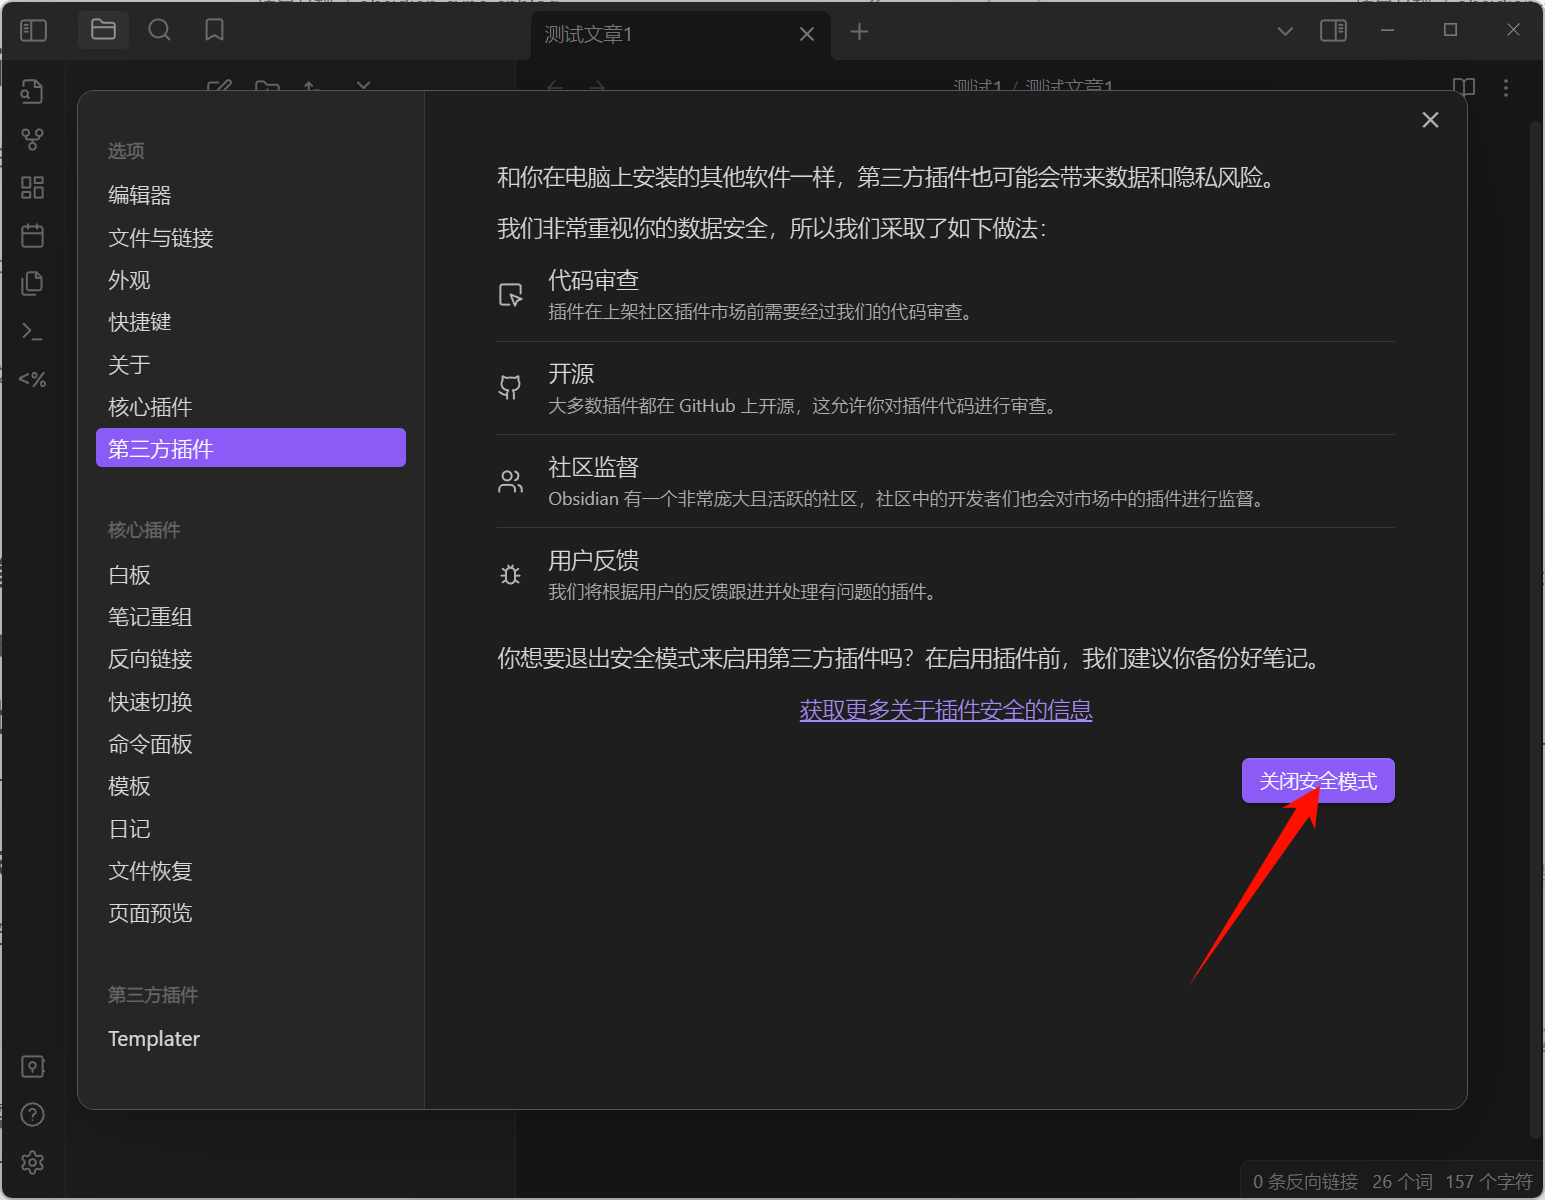This screenshot has width=1545, height=1200.
Task: Close the settings dialog with X
Action: click(x=1430, y=120)
